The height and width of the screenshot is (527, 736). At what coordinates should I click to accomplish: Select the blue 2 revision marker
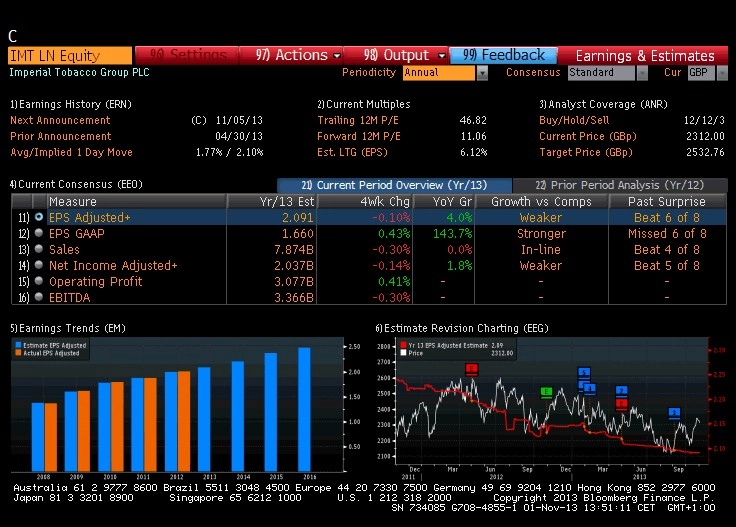point(621,391)
